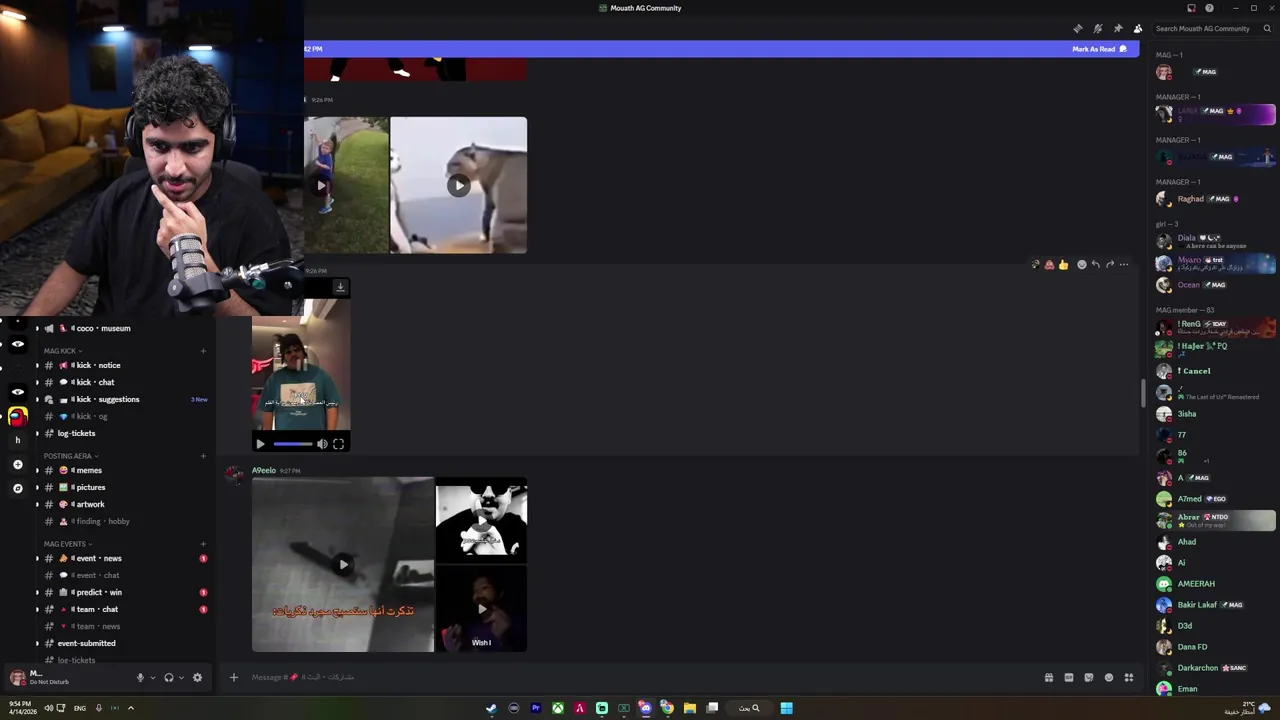Click Add a Server plus icon
This screenshot has height=720, width=1280.
[17, 464]
